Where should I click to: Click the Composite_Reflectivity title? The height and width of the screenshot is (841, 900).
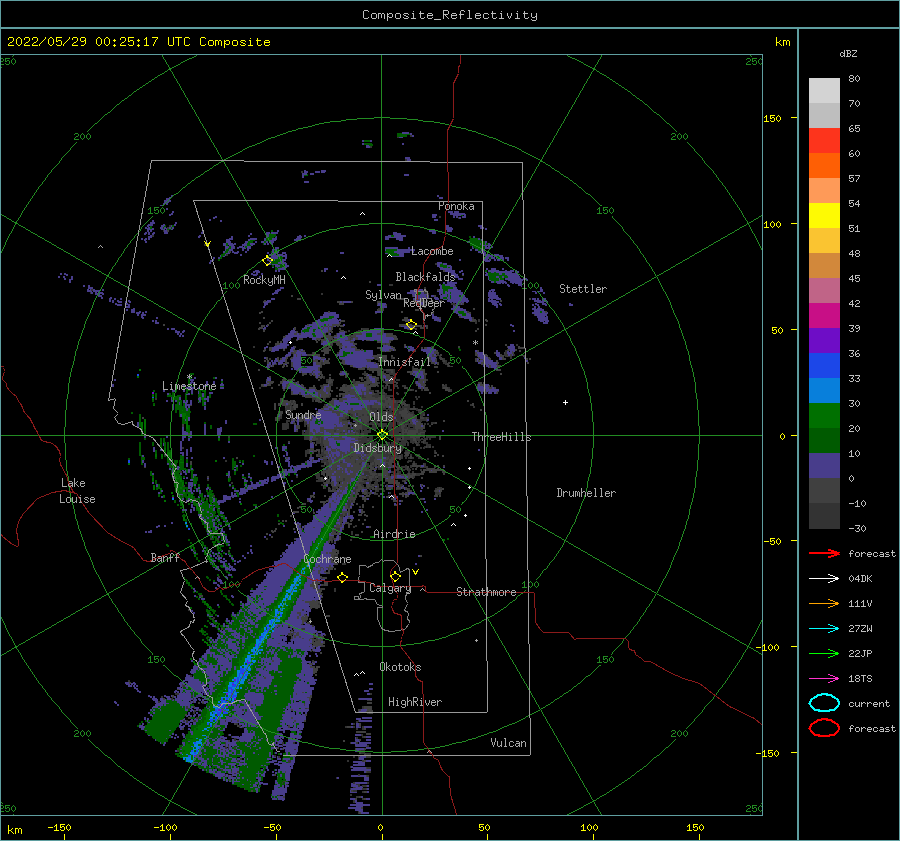pyautogui.click(x=450, y=15)
